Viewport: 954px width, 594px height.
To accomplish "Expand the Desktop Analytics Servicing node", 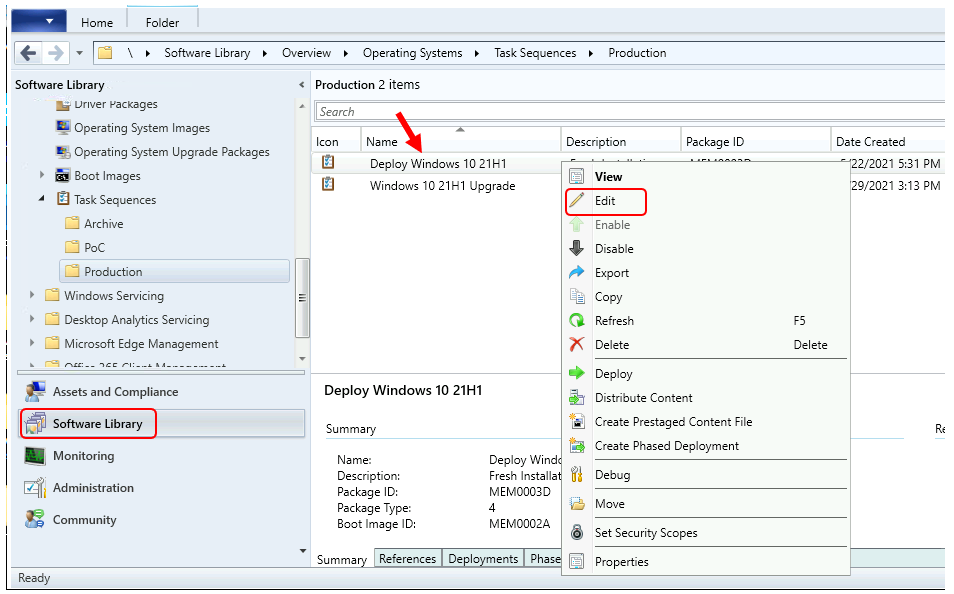I will (x=32, y=319).
